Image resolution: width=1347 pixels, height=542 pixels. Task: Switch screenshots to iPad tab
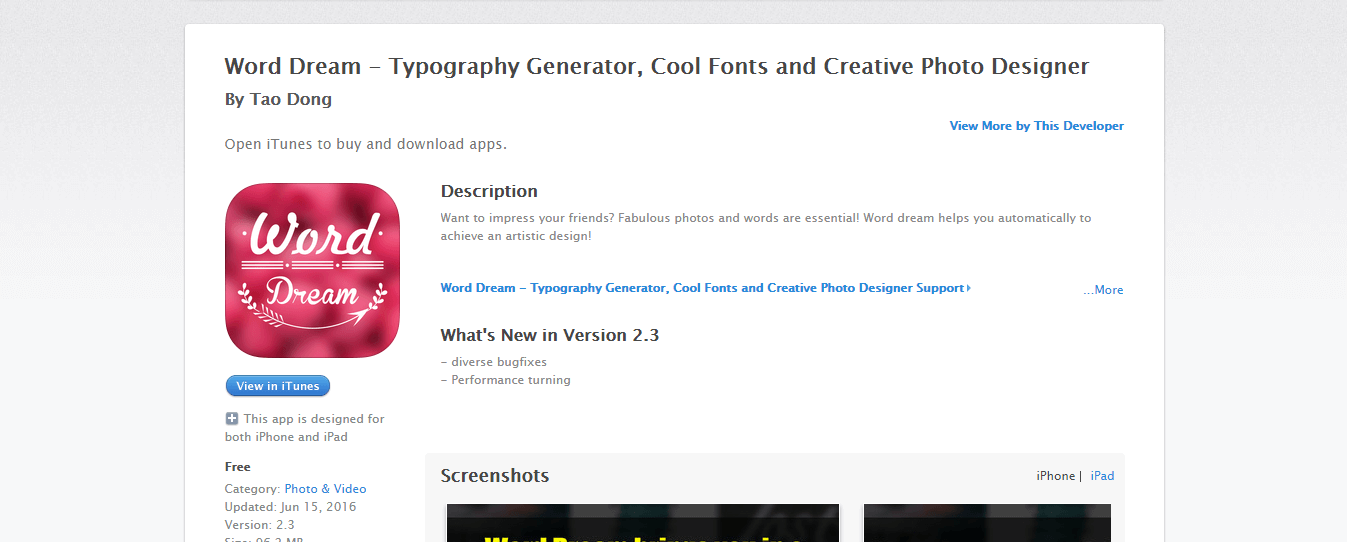tap(1102, 476)
